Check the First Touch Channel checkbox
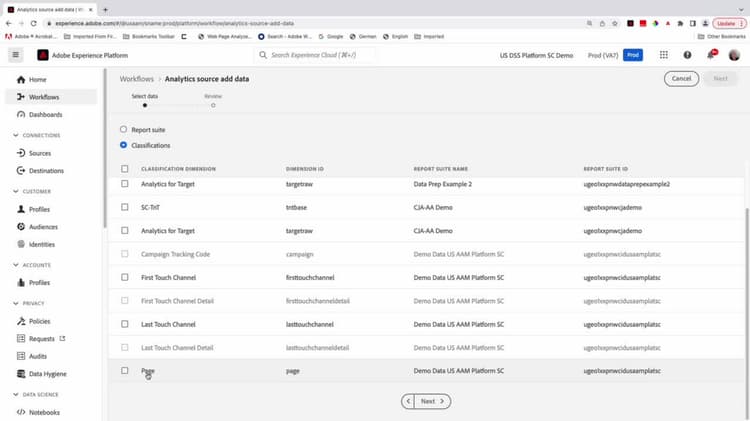750x421 pixels. coord(125,277)
